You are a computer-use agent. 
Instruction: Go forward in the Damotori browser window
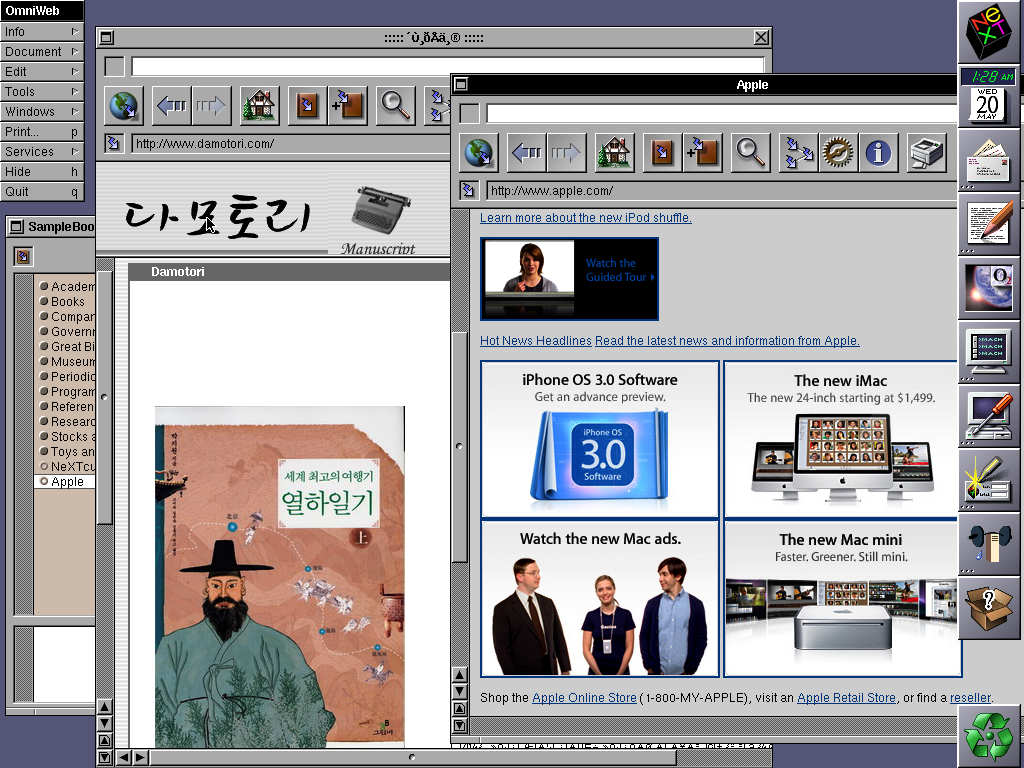point(211,106)
